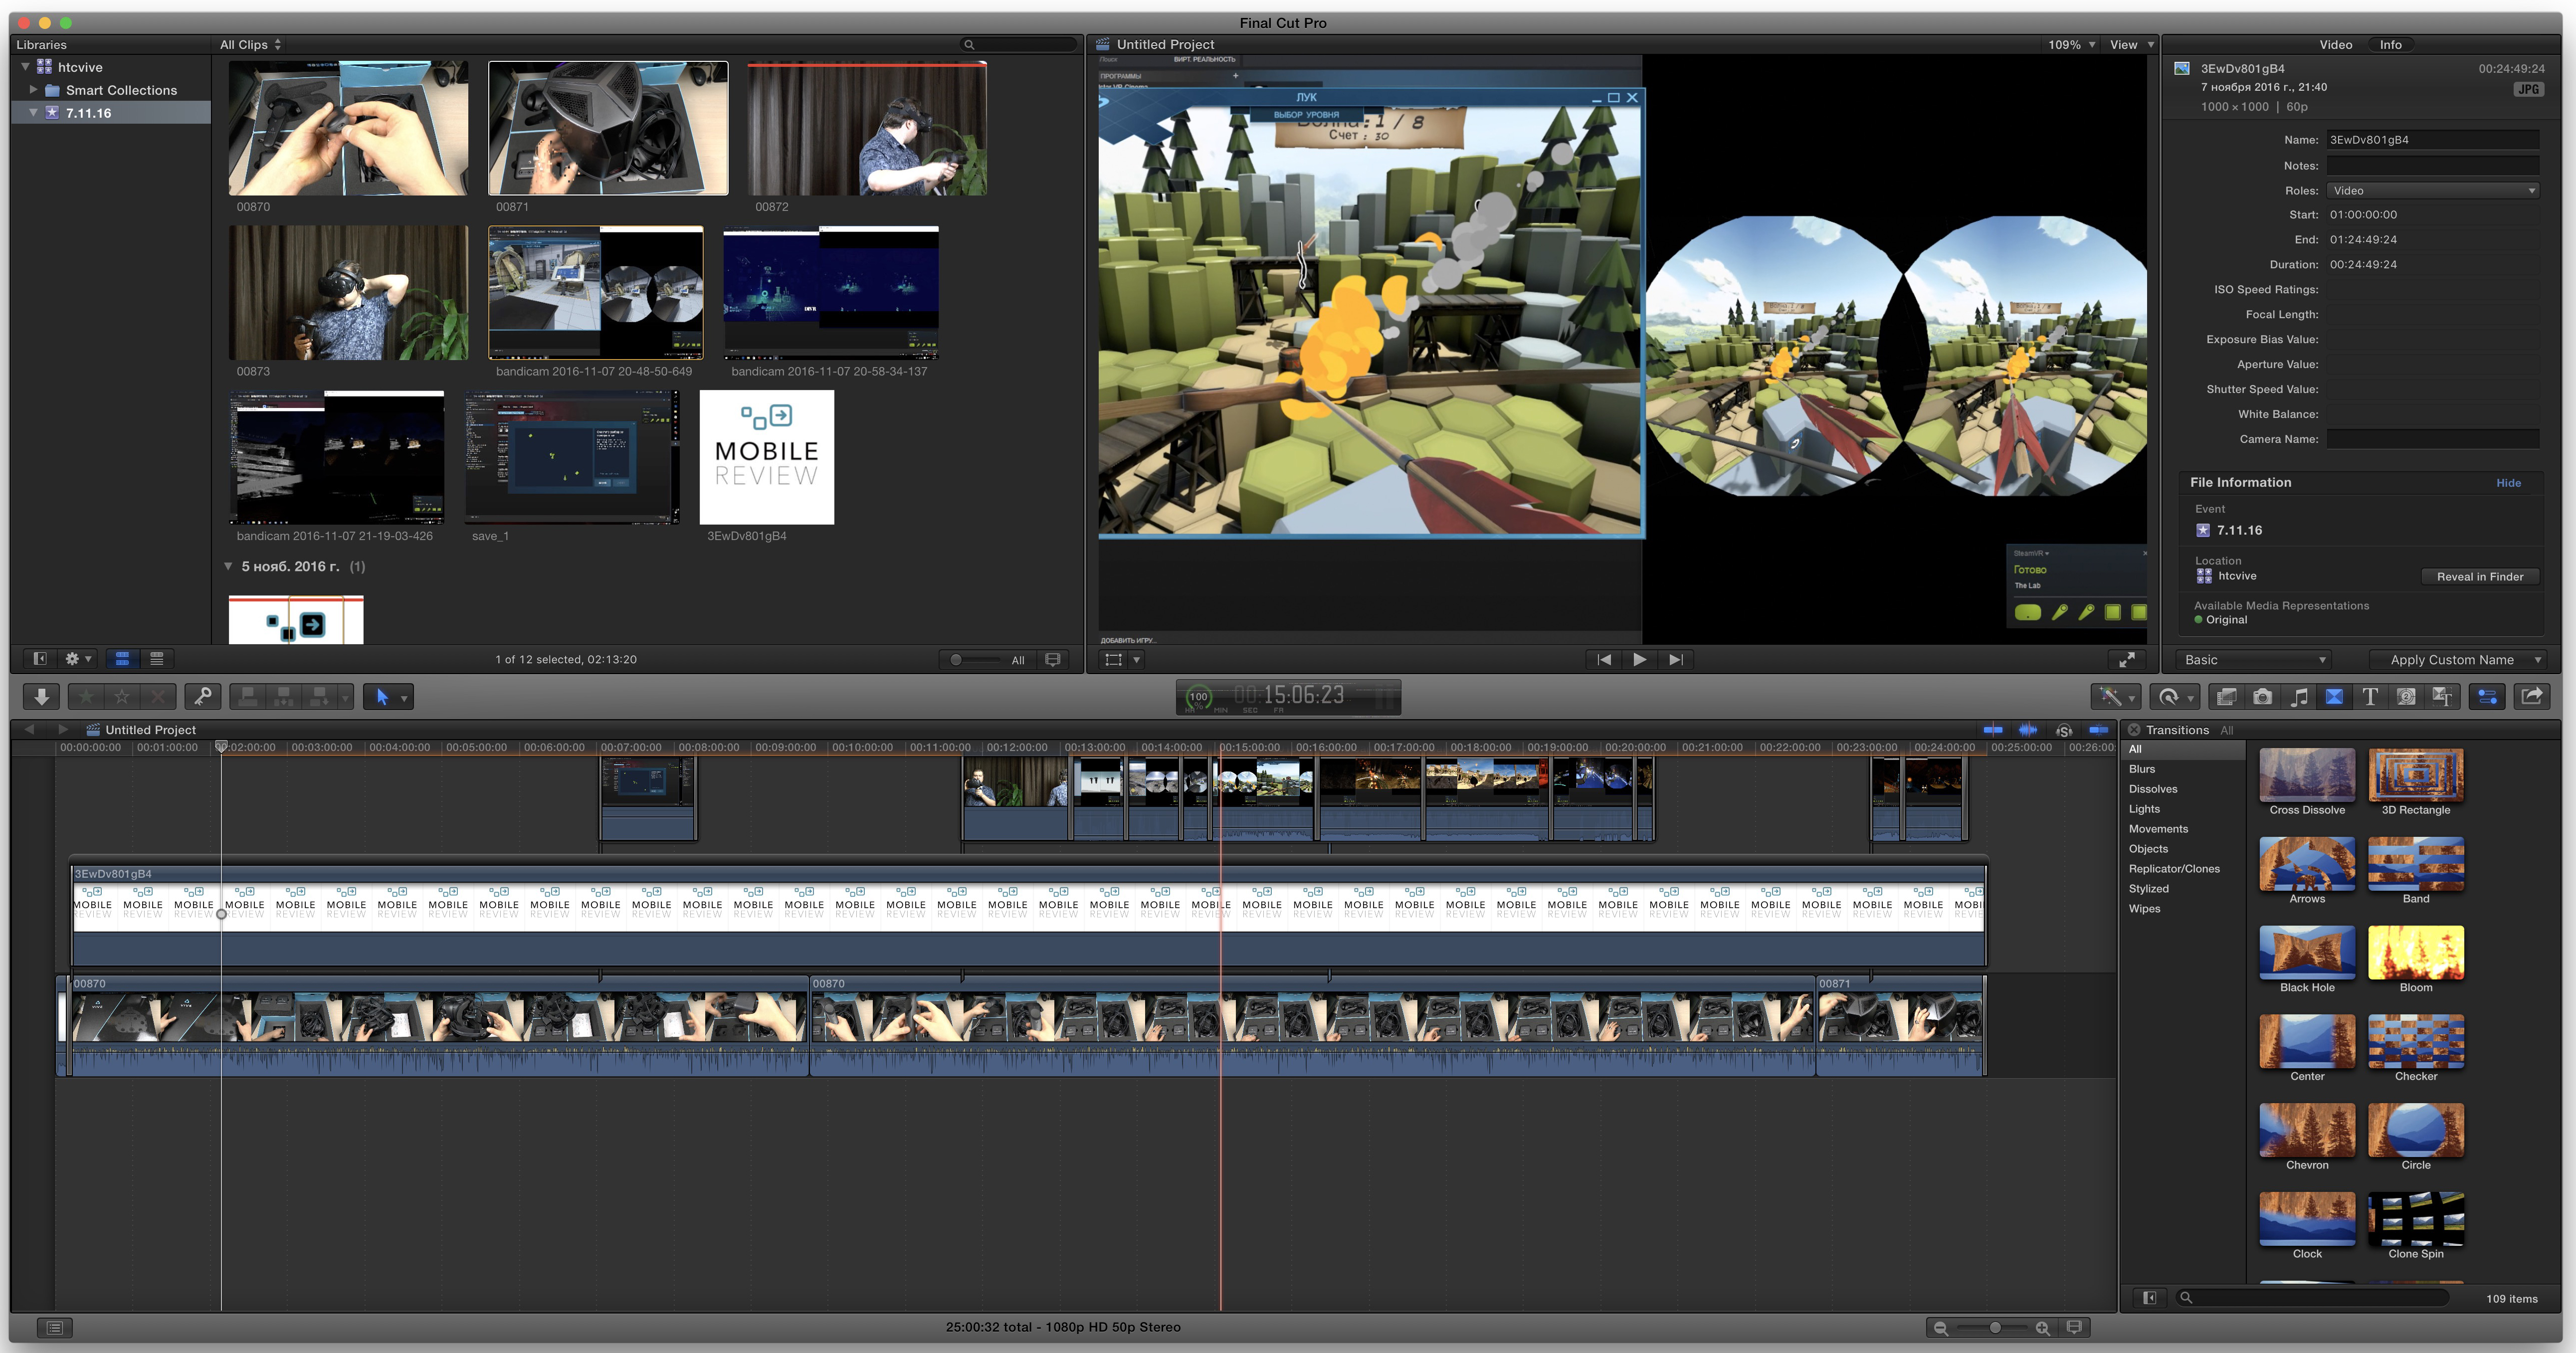2576x1353 pixels.
Task: Open the Retime speed menu icon
Action: pyautogui.click(x=2174, y=697)
